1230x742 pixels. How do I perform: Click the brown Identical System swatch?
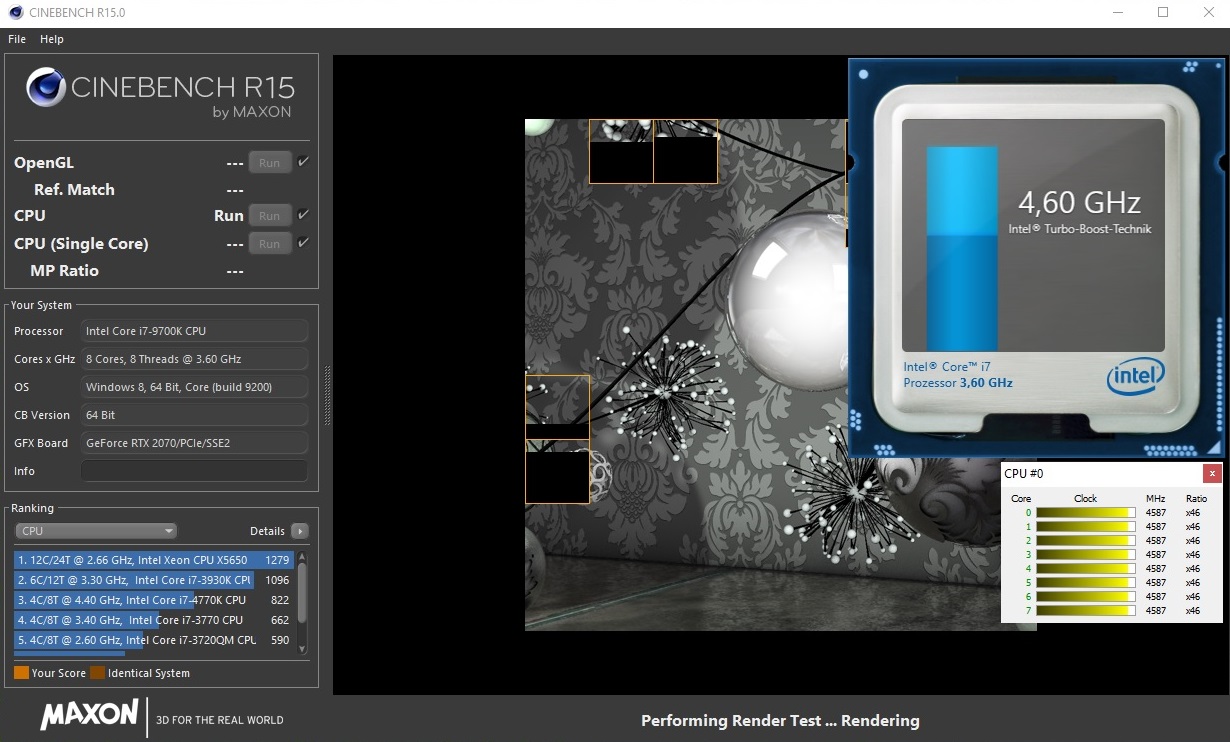97,673
